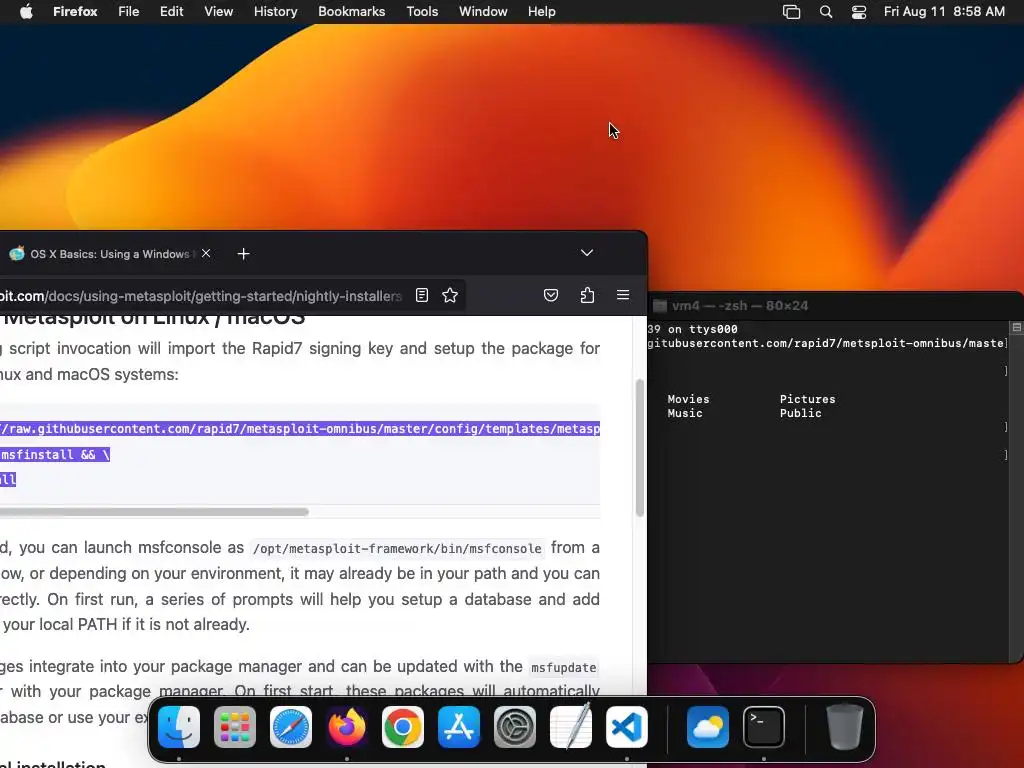
Task: Switch to Firefox in the Dock
Action: tap(347, 727)
